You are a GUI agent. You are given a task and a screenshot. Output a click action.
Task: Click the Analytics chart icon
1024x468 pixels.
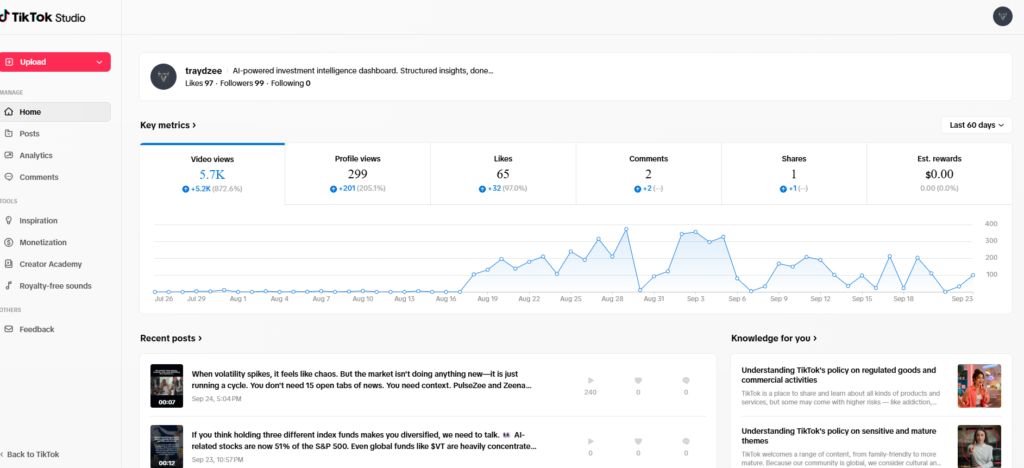tap(8, 155)
